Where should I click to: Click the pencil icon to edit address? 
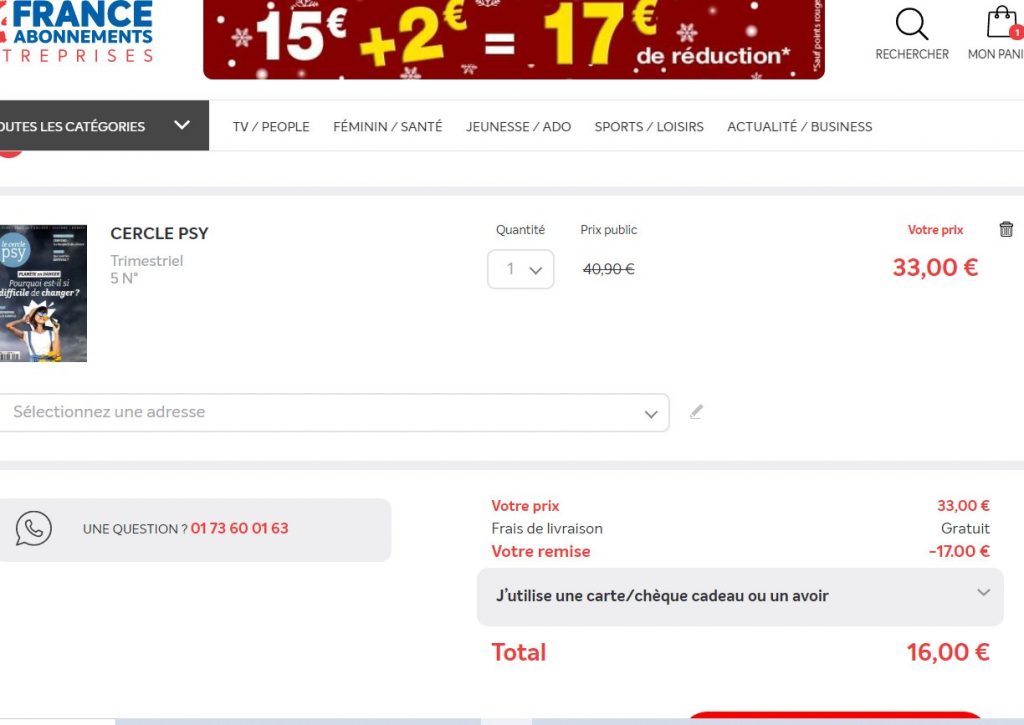click(696, 412)
